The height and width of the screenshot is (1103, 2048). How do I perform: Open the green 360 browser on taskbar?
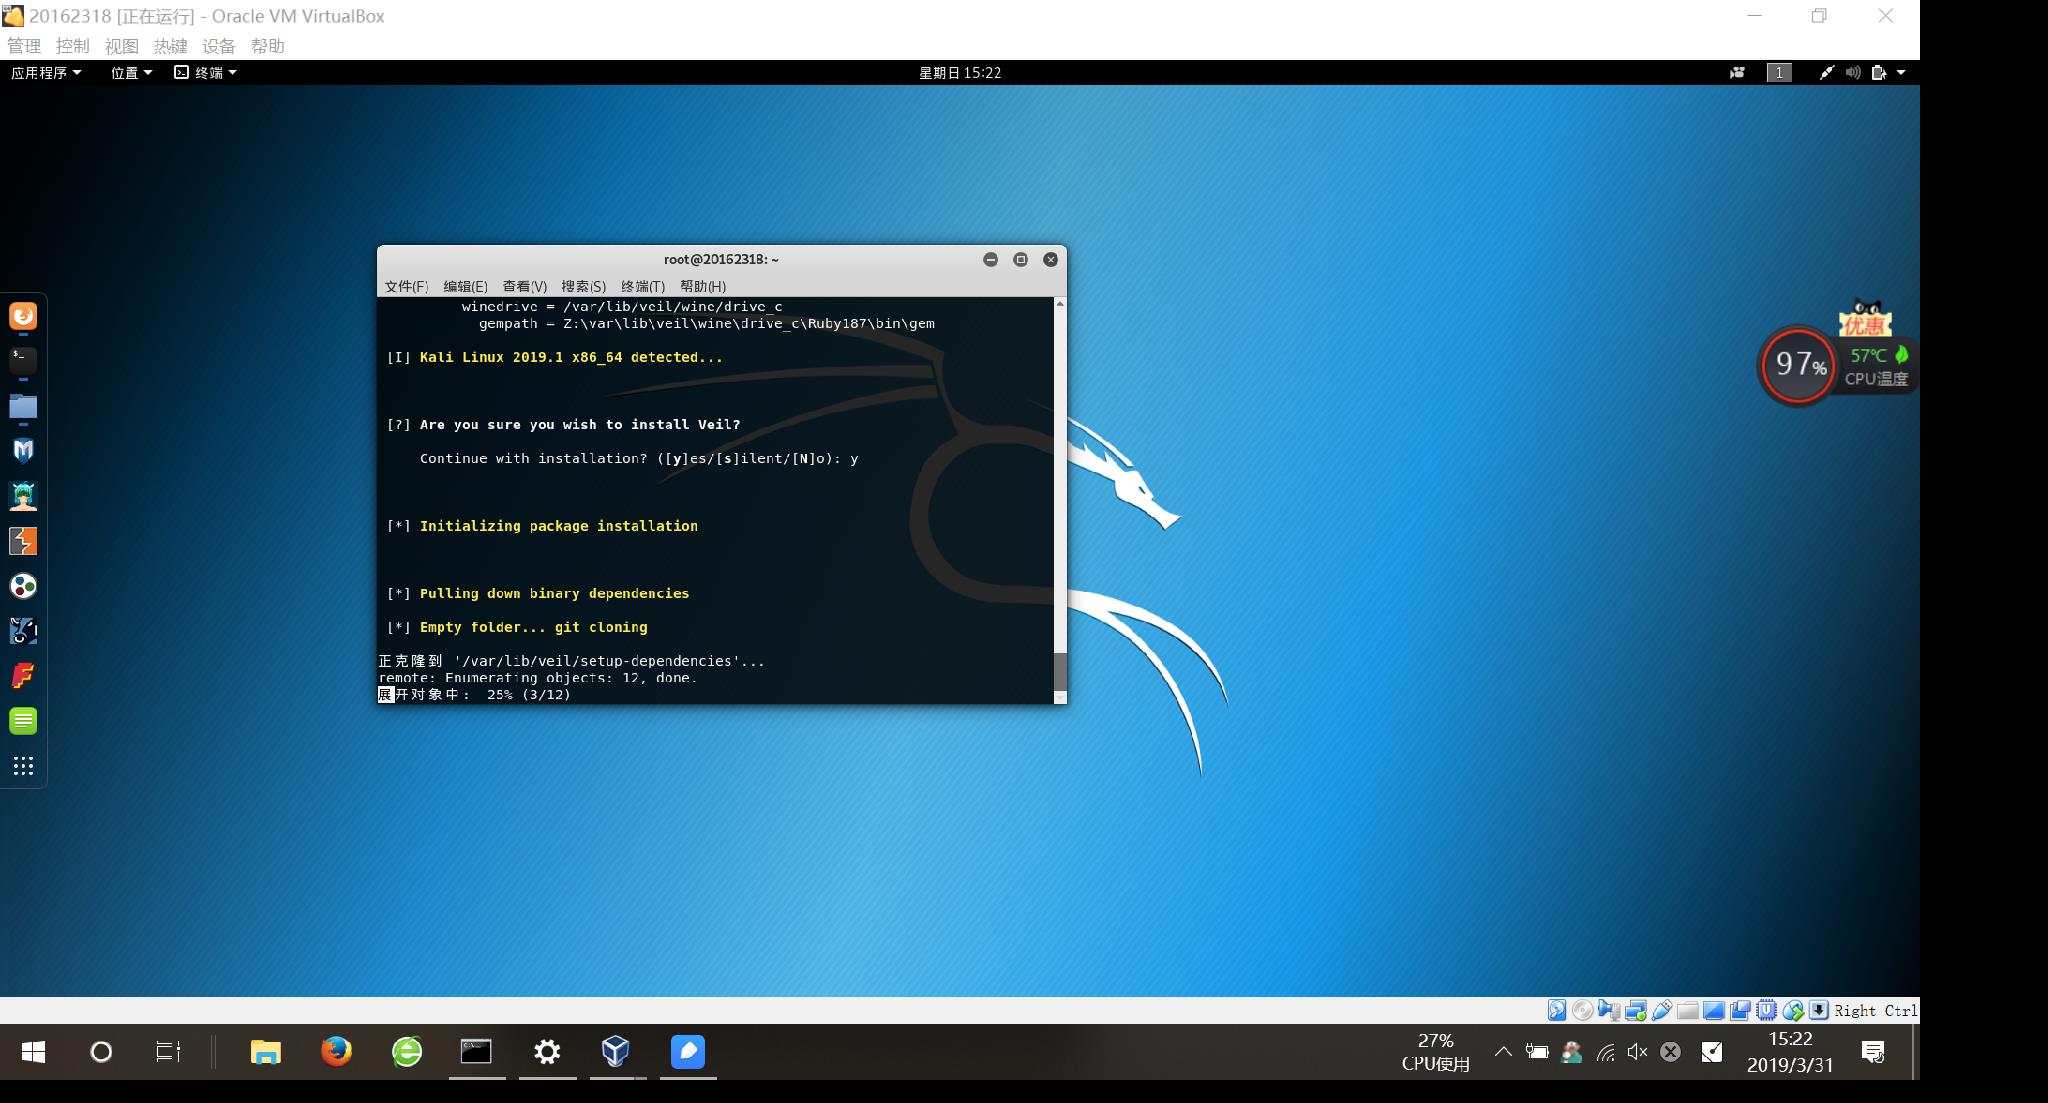(x=406, y=1051)
